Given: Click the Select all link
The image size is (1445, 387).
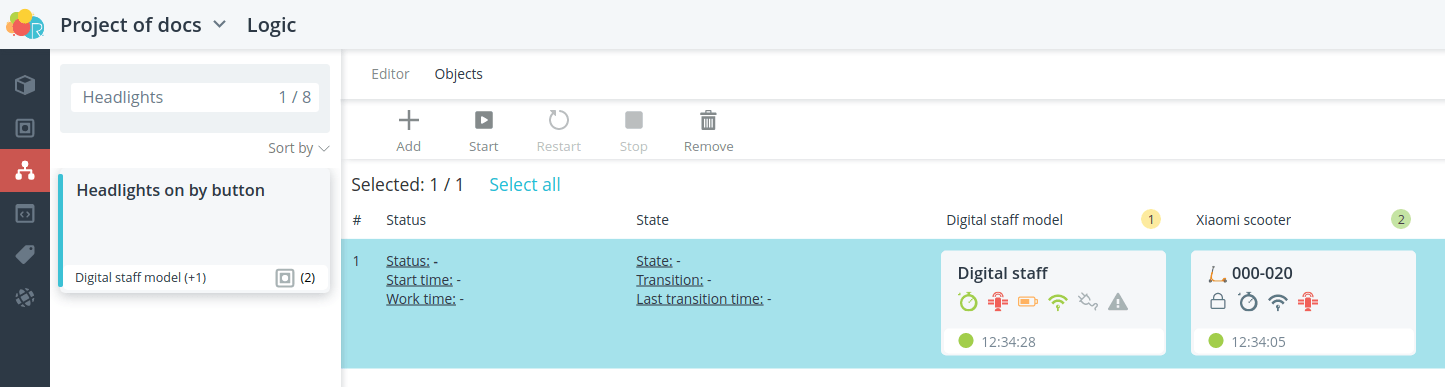Looking at the screenshot, I should click(525, 185).
